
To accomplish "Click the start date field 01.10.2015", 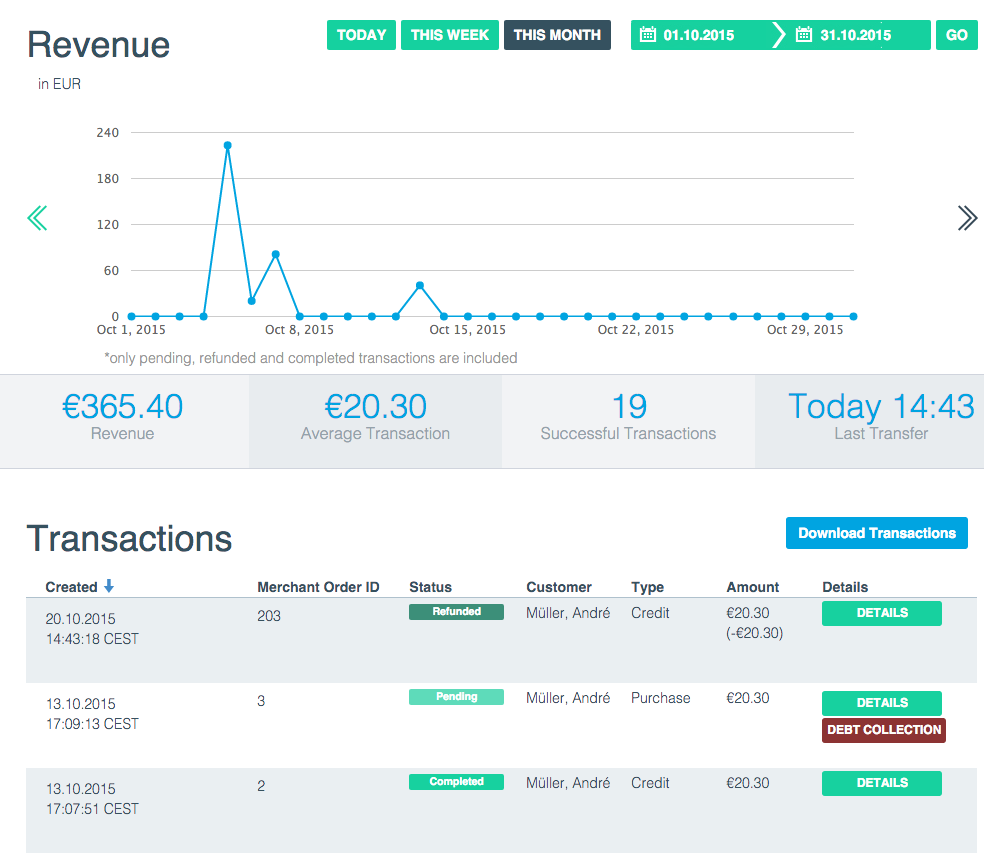I will (x=699, y=35).
